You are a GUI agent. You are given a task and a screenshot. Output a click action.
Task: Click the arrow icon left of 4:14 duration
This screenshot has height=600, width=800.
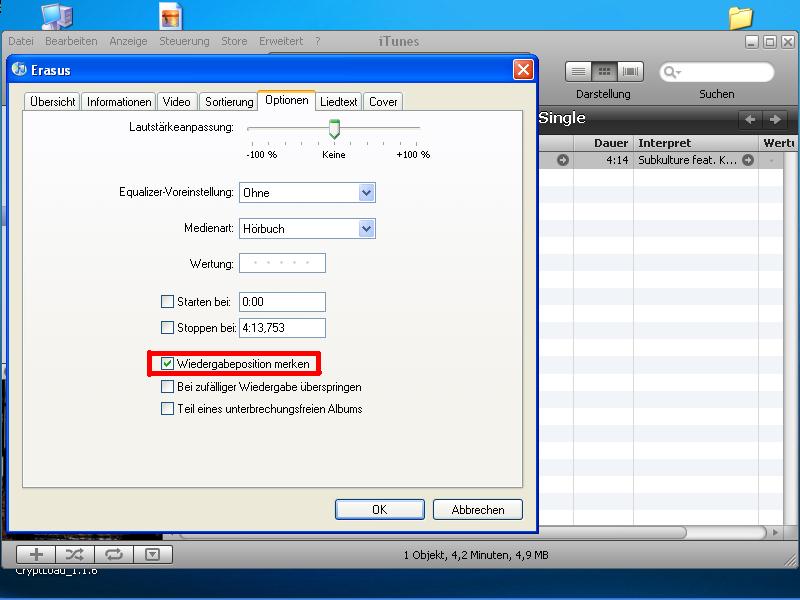pos(563,160)
